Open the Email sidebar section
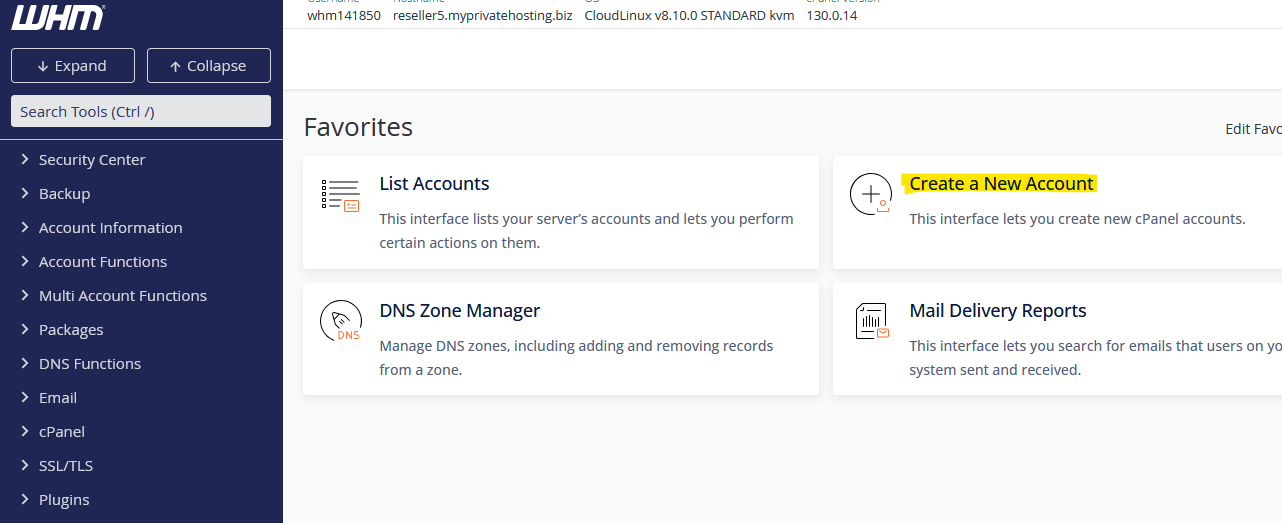The height and width of the screenshot is (523, 1282). (x=57, y=398)
